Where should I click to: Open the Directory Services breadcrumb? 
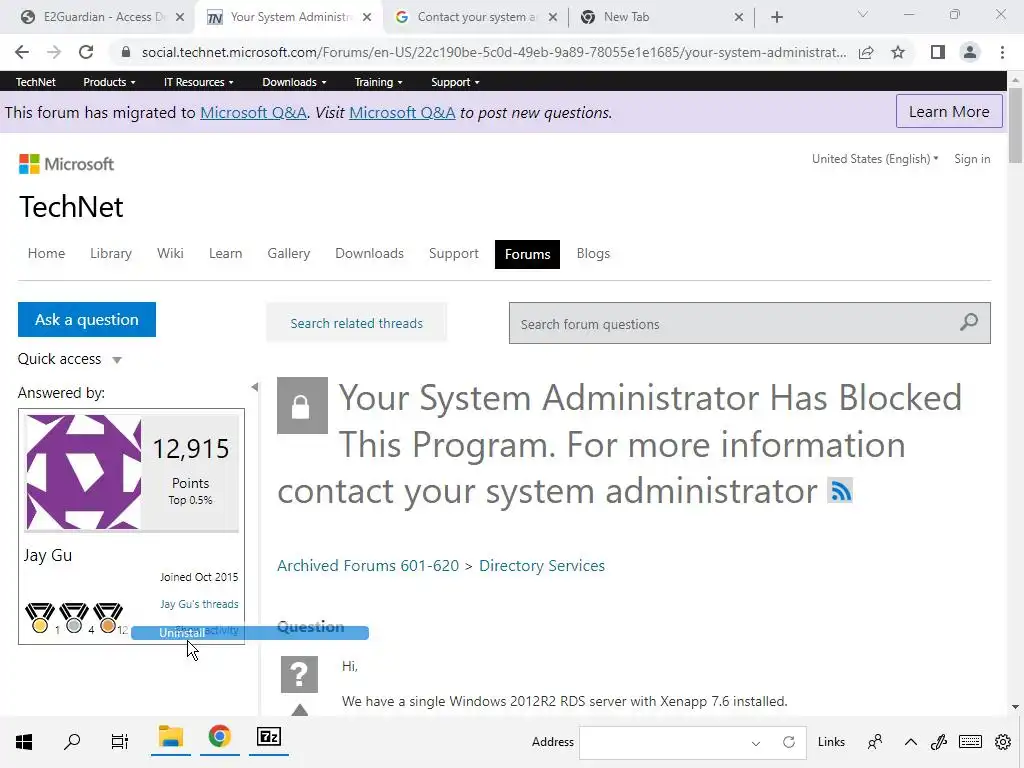(542, 566)
